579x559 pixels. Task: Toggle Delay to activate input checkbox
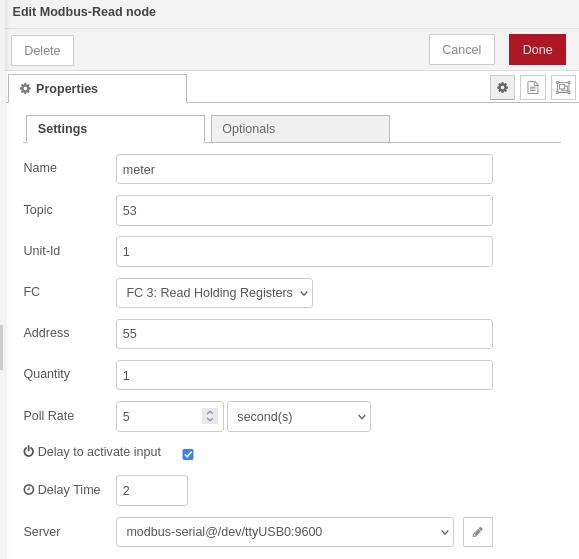(x=188, y=454)
